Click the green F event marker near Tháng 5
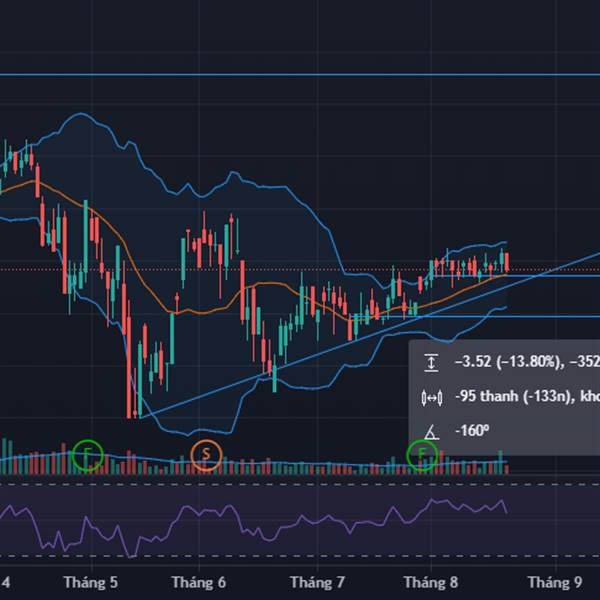 coord(88,455)
